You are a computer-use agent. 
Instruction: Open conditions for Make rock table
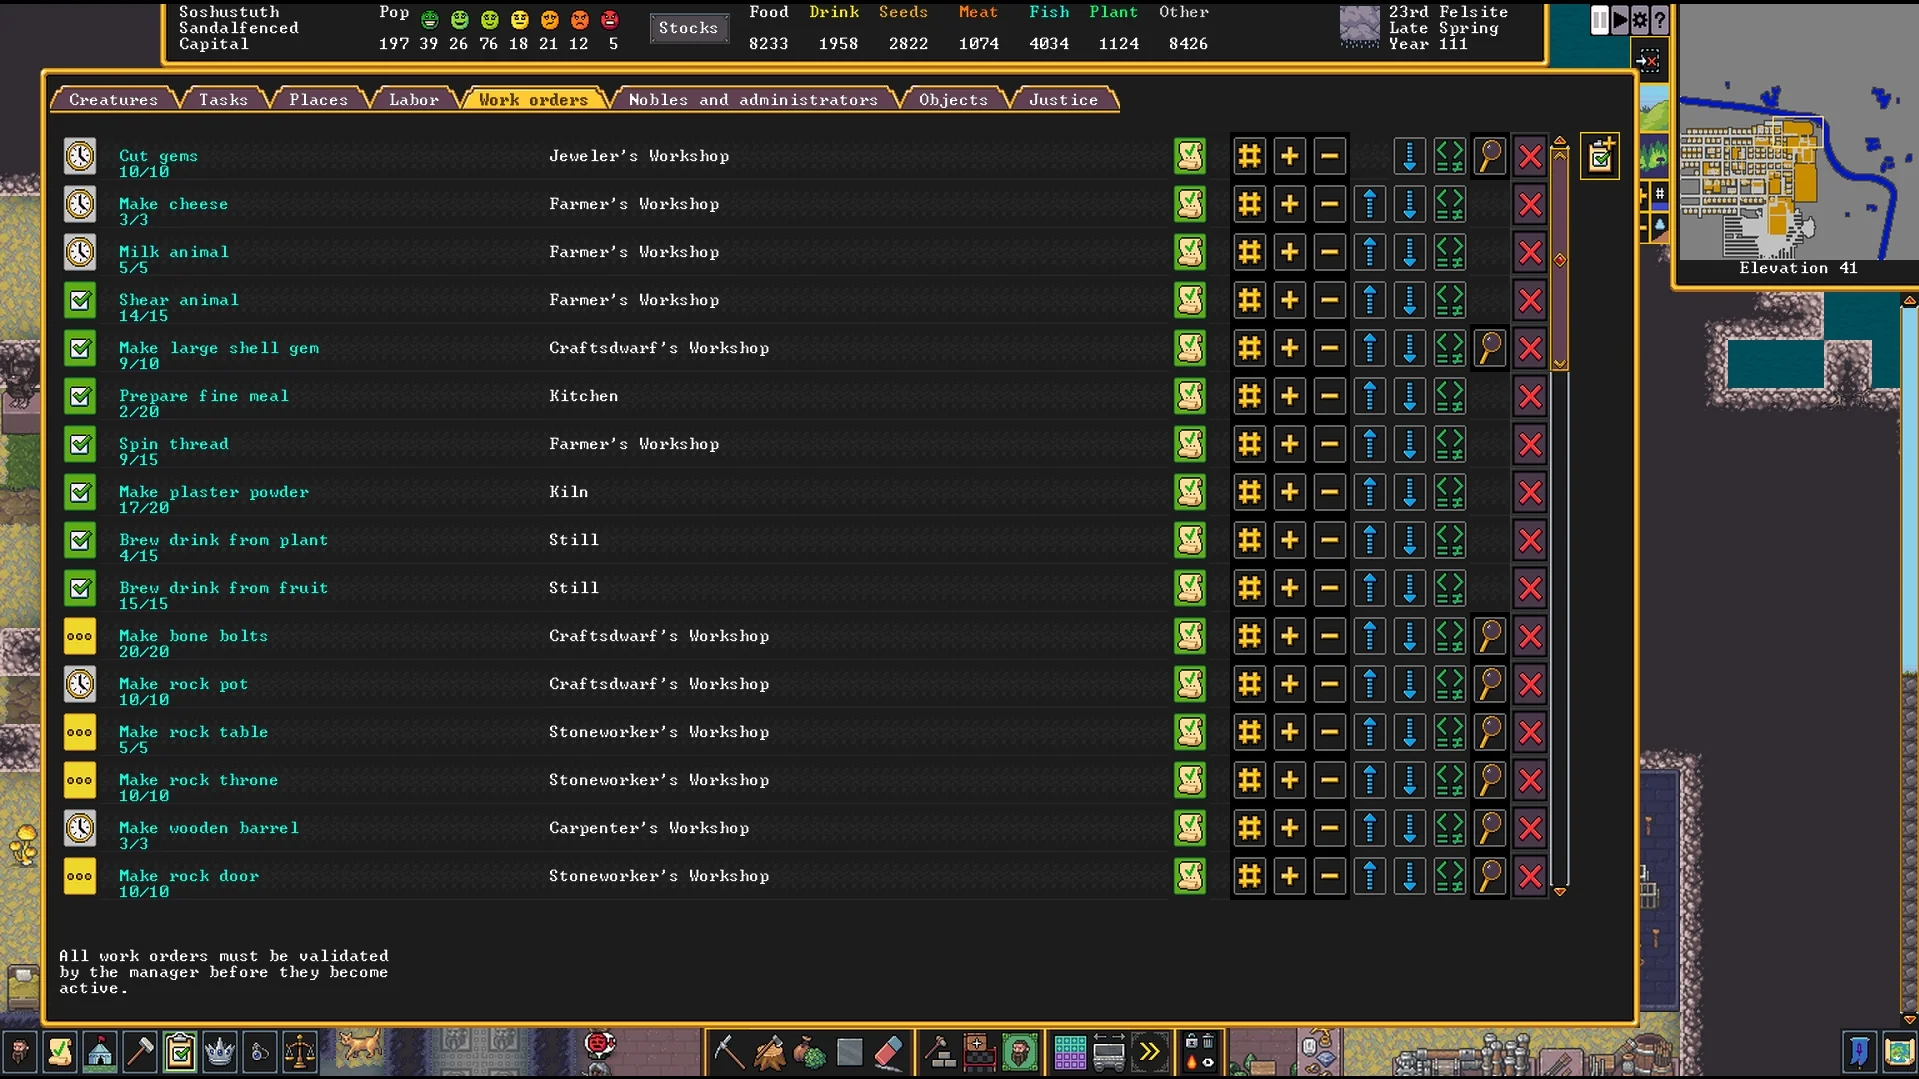[1449, 732]
